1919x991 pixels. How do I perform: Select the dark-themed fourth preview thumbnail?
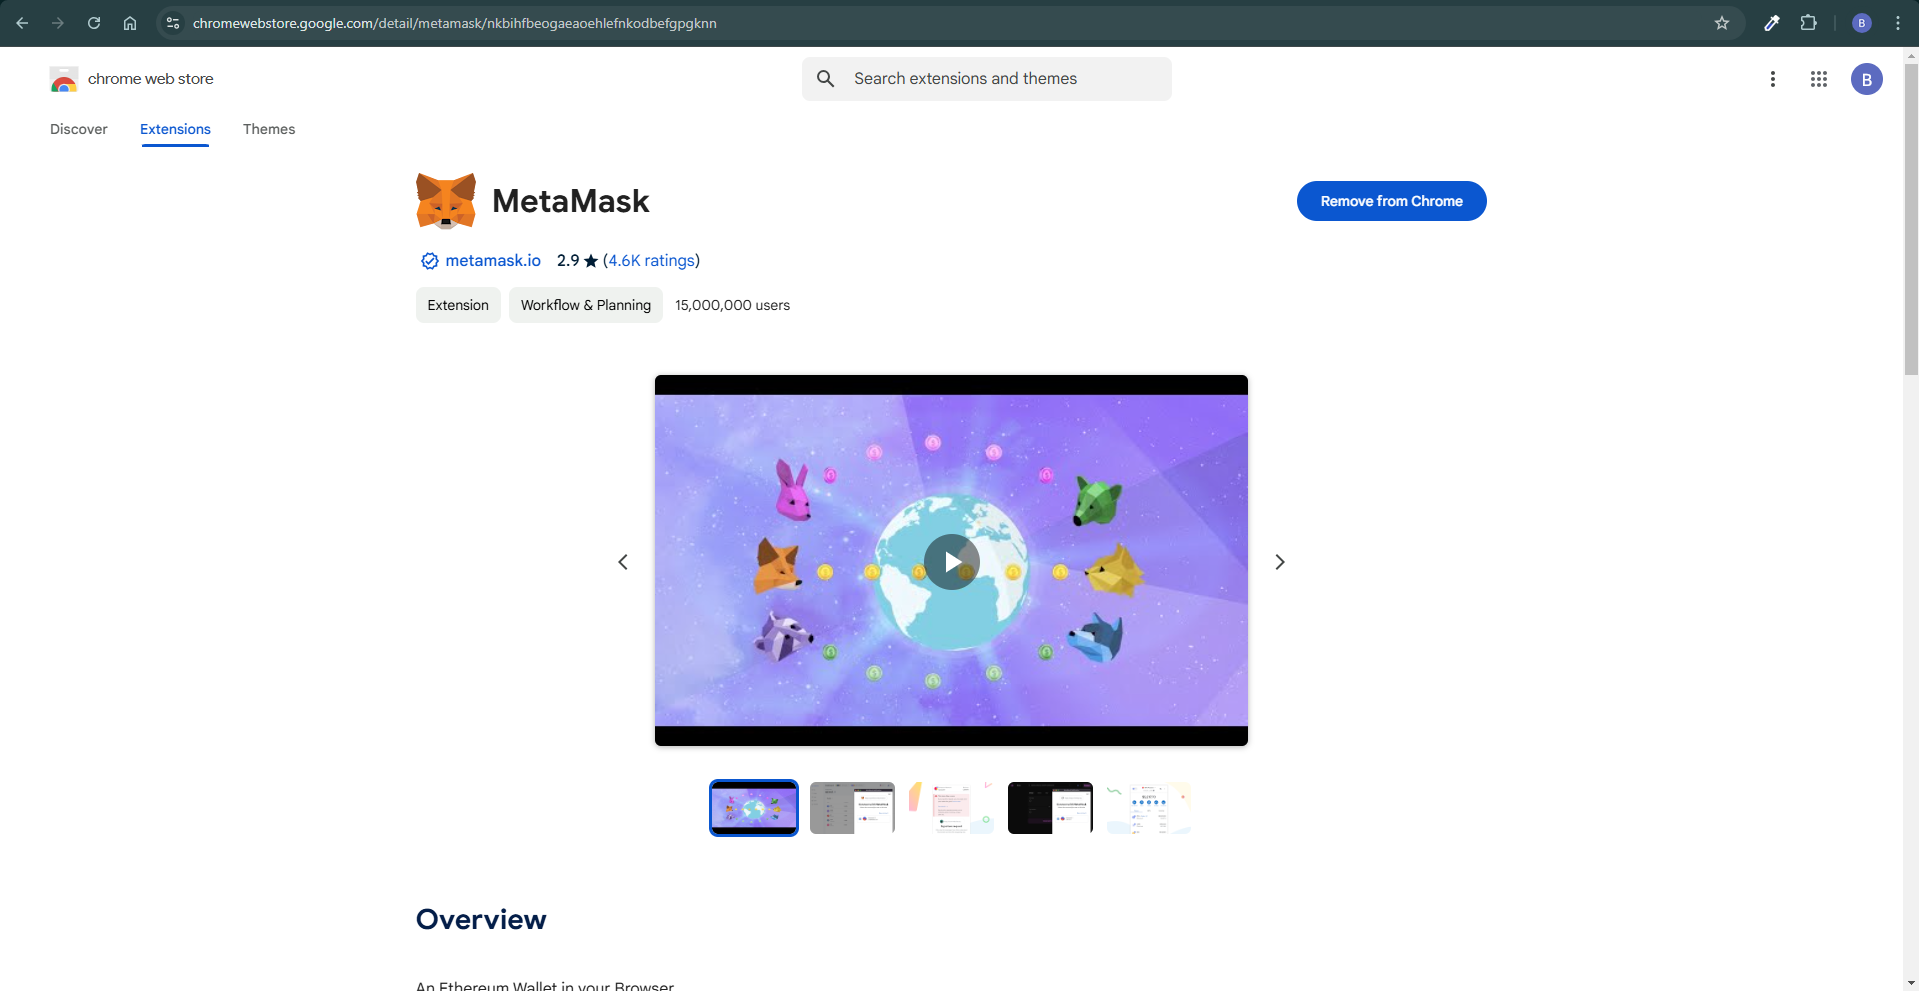1050,808
